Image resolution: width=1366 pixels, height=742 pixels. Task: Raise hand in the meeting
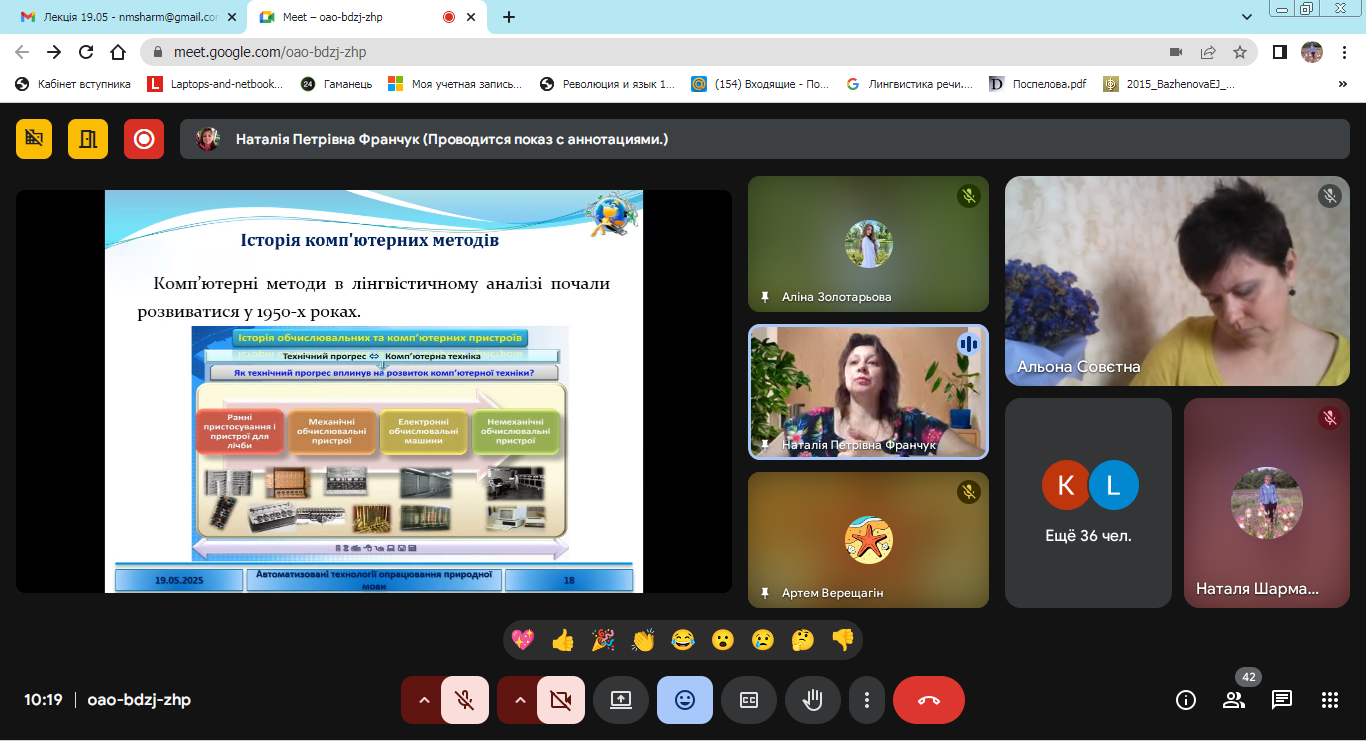pos(812,700)
